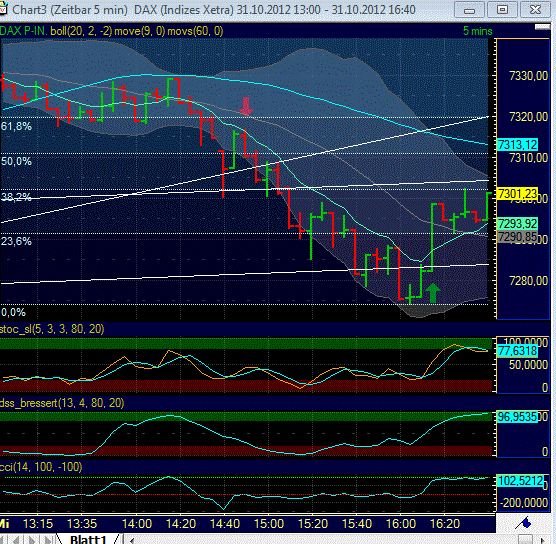Click the 'dss_bressert(13, 4, 80, 20)' panel label
Image resolution: width=556 pixels, height=544 pixels.
click(62, 403)
